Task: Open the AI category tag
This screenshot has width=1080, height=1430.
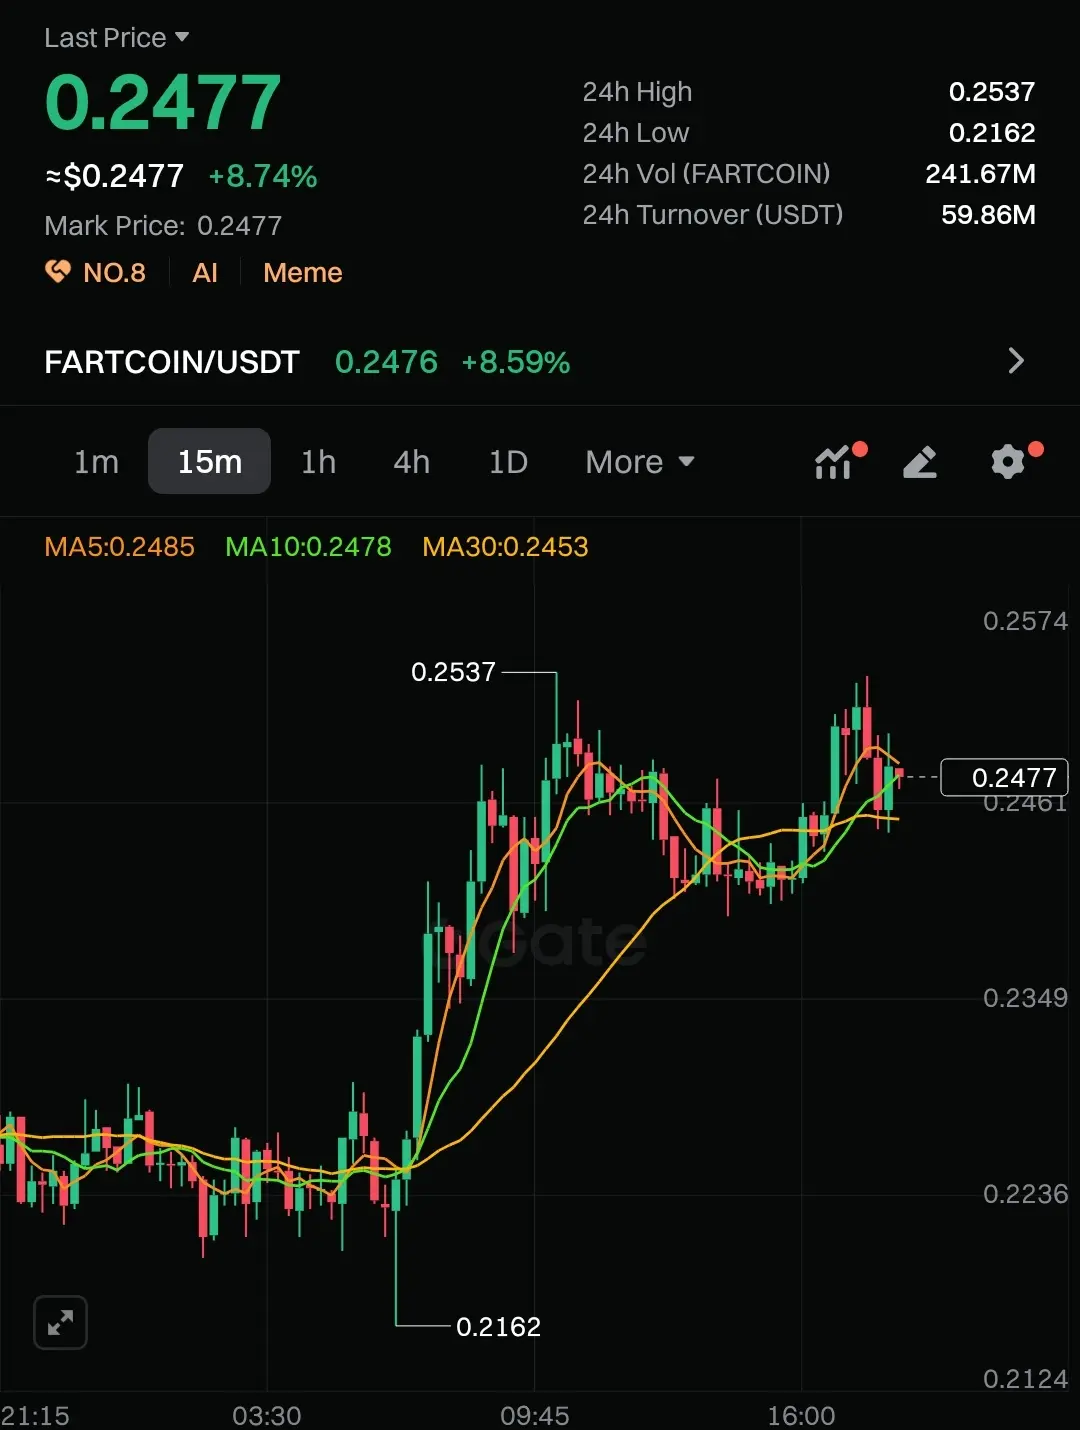Action: click(205, 273)
